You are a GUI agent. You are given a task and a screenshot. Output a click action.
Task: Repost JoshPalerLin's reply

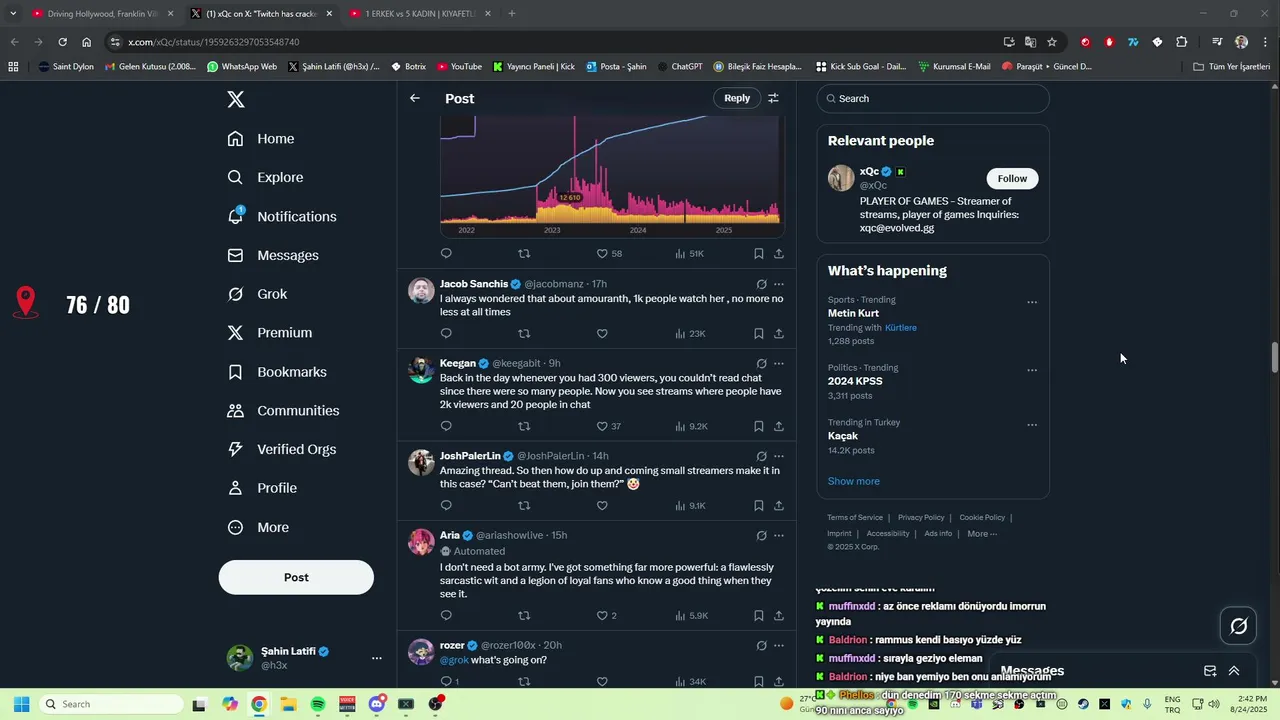pyautogui.click(x=524, y=505)
